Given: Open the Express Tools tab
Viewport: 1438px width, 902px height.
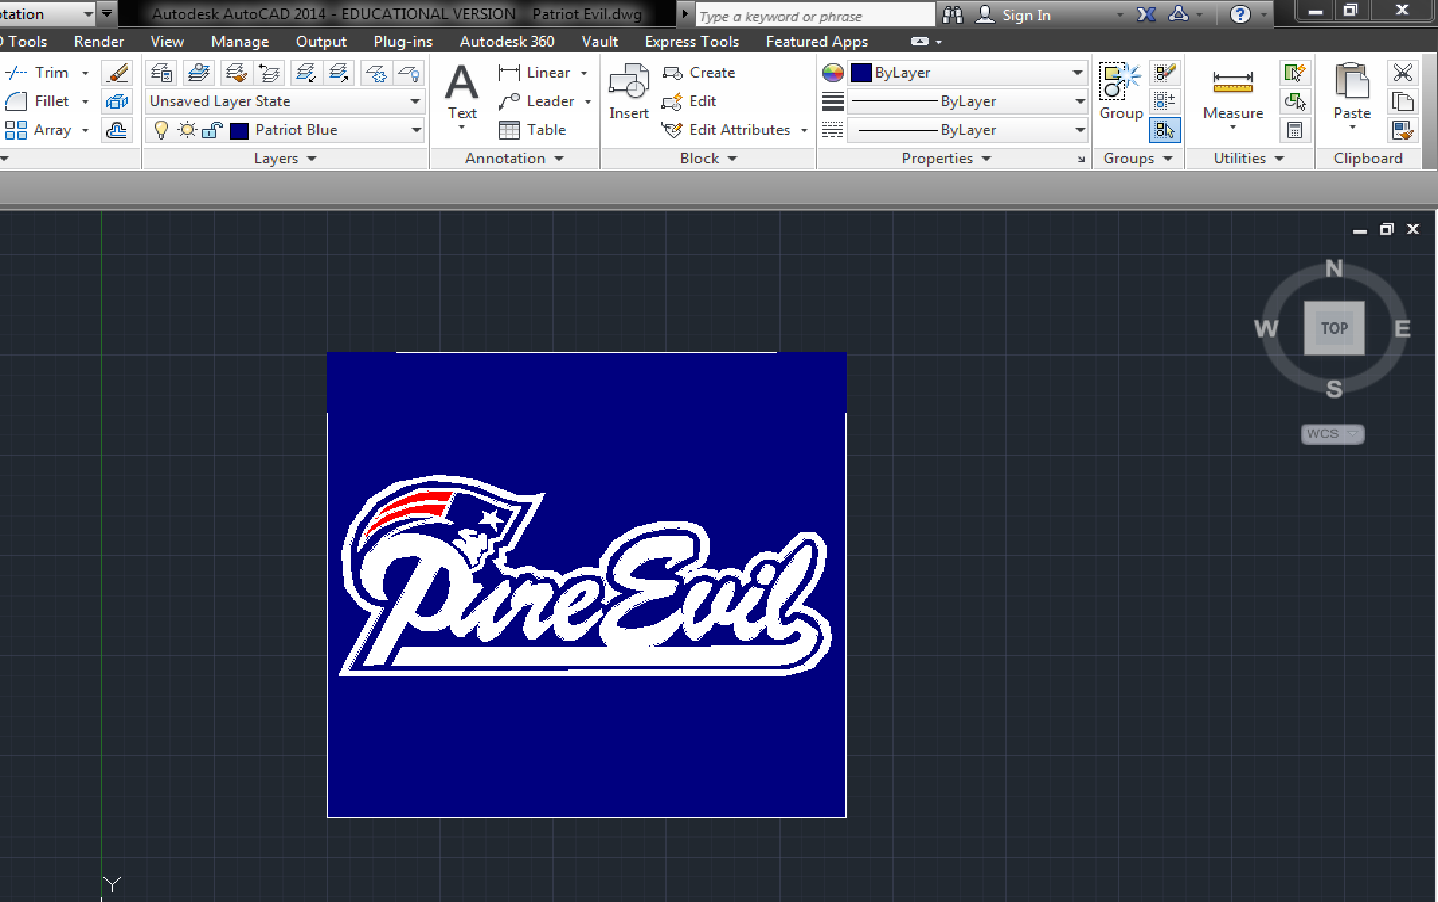Looking at the screenshot, I should pos(692,42).
